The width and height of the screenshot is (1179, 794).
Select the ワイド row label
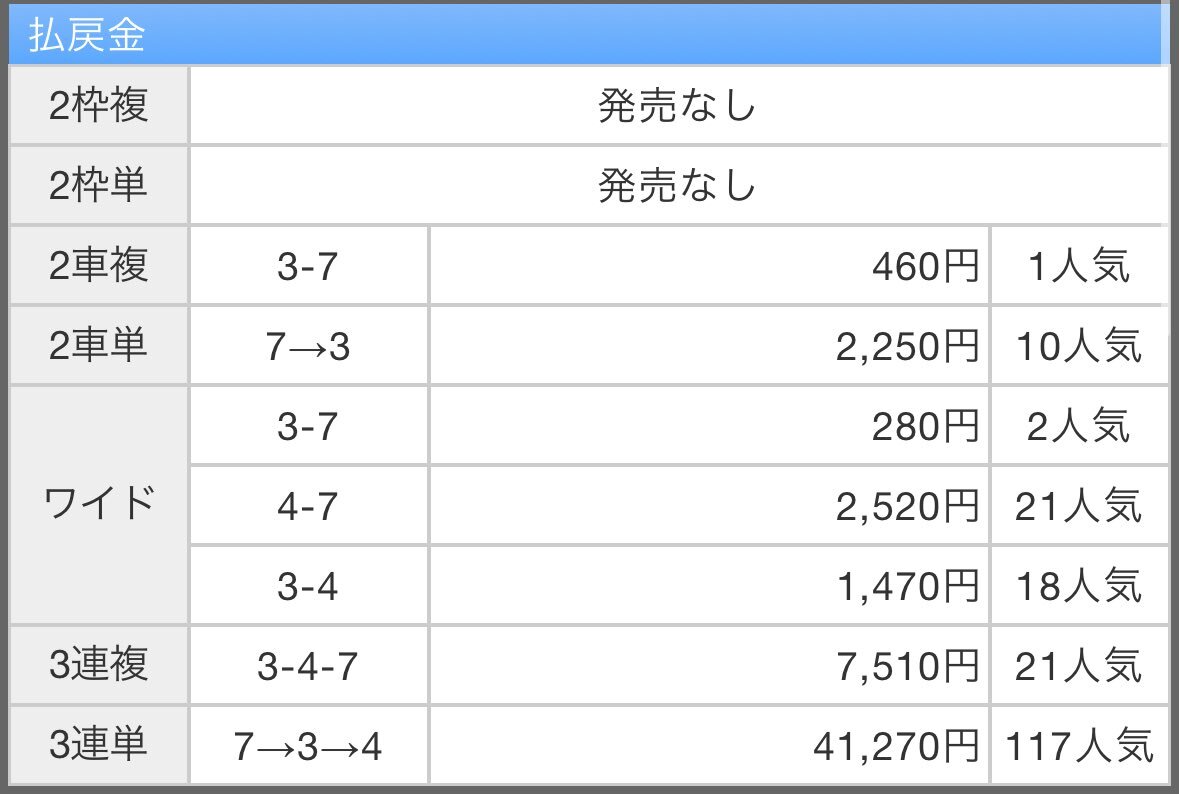pos(99,505)
